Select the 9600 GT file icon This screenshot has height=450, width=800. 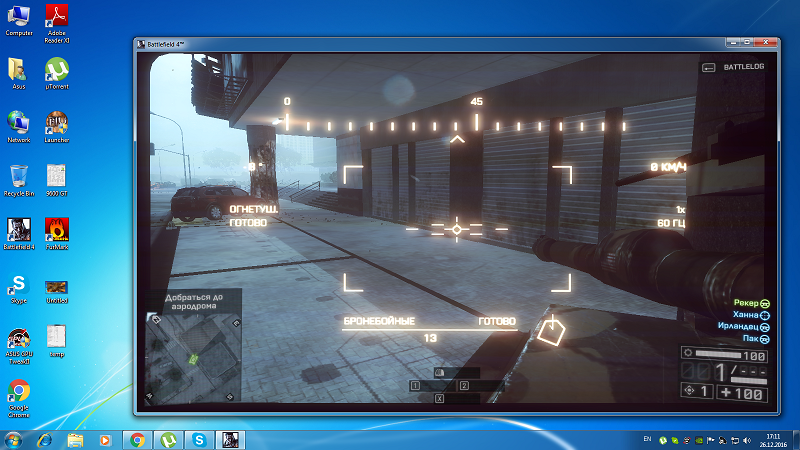coord(57,181)
